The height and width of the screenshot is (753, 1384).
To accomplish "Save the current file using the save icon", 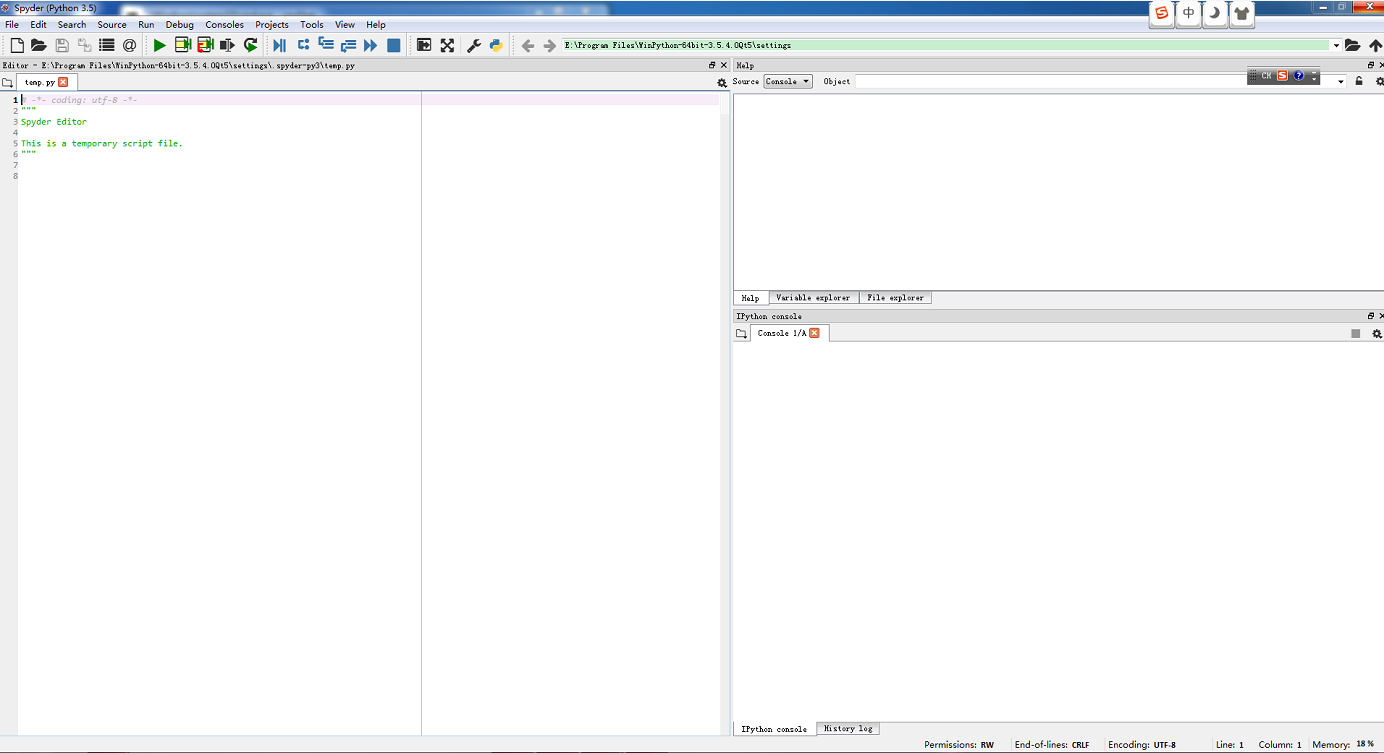I will click(60, 45).
